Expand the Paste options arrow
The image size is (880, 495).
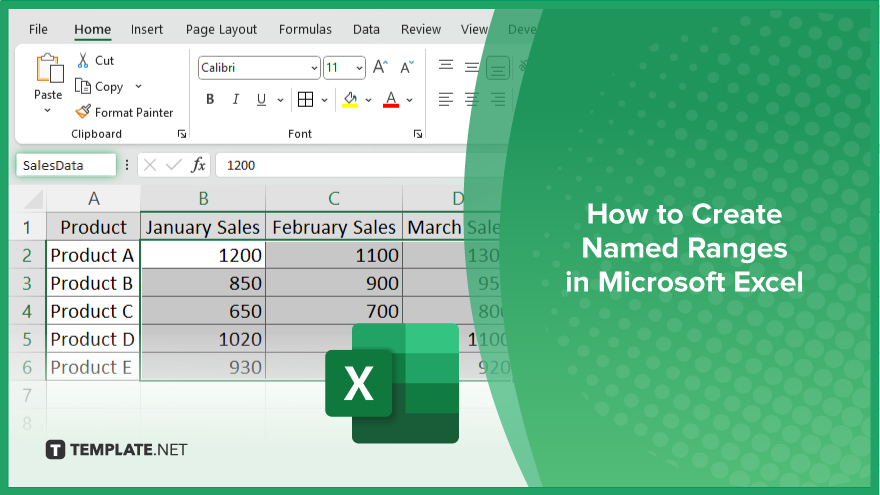[48, 111]
